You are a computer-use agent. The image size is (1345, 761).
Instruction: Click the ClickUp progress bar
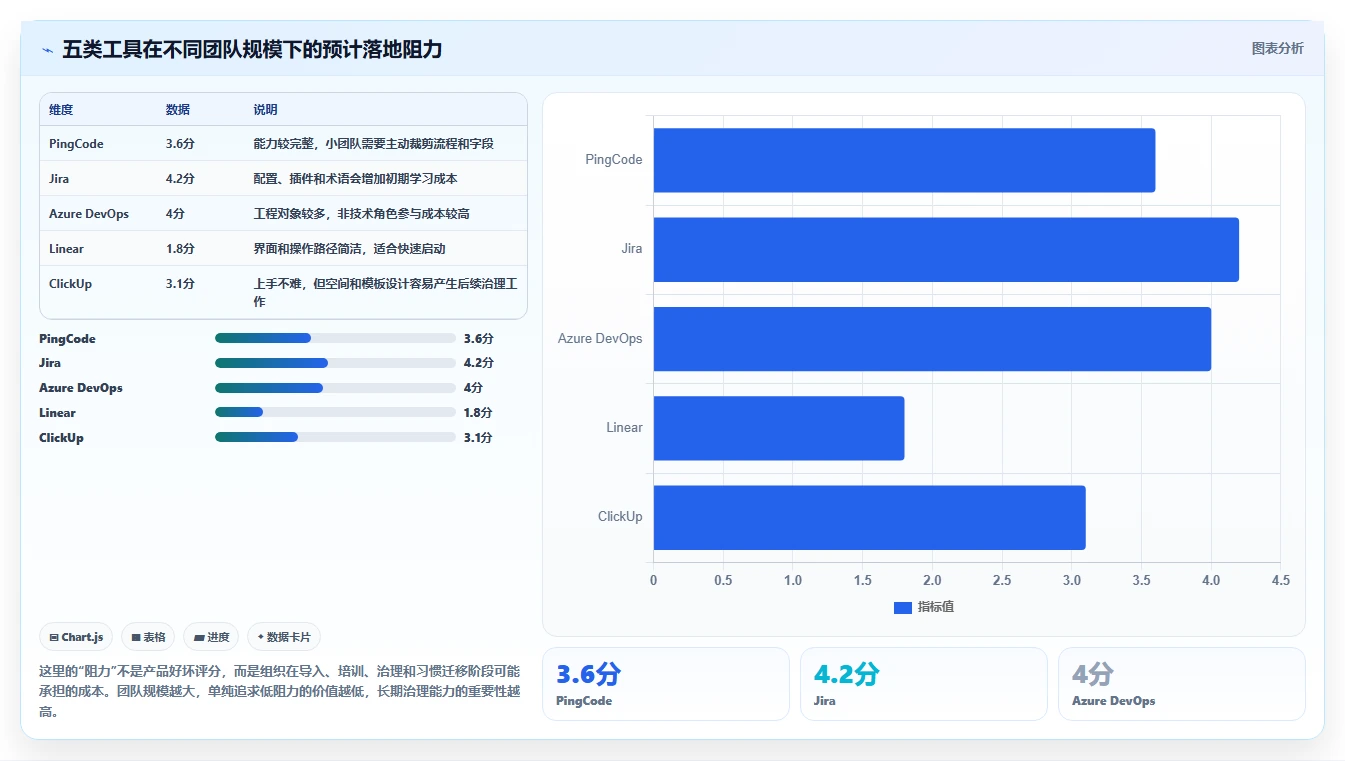335,437
